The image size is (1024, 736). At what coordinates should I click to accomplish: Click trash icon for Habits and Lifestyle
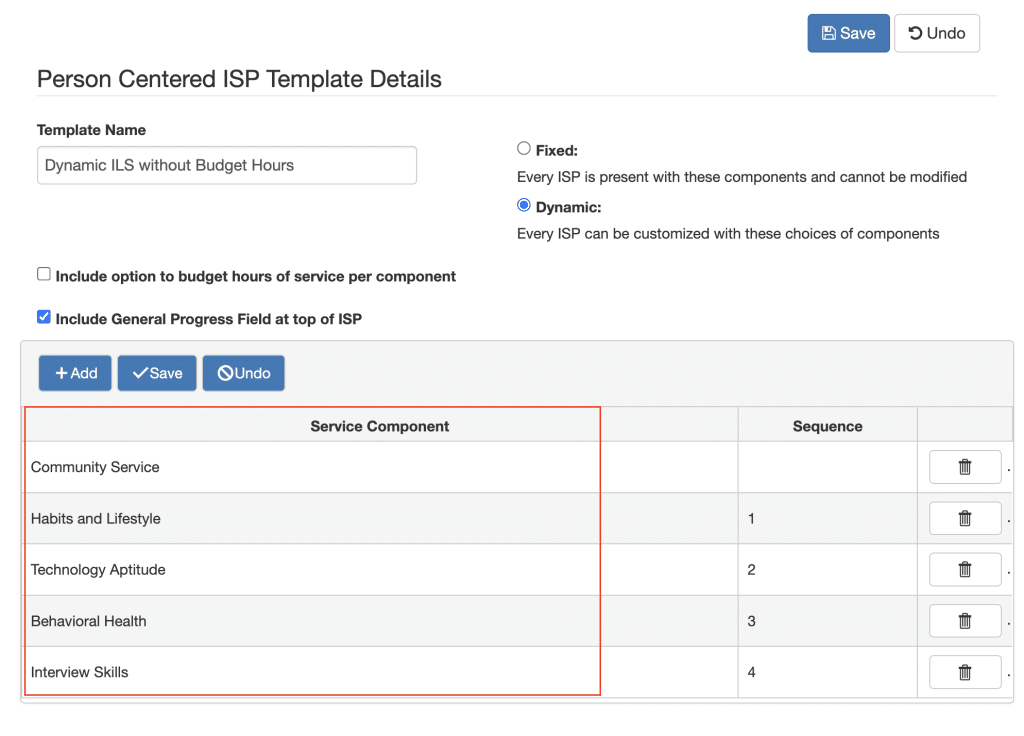pyautogui.click(x=964, y=518)
